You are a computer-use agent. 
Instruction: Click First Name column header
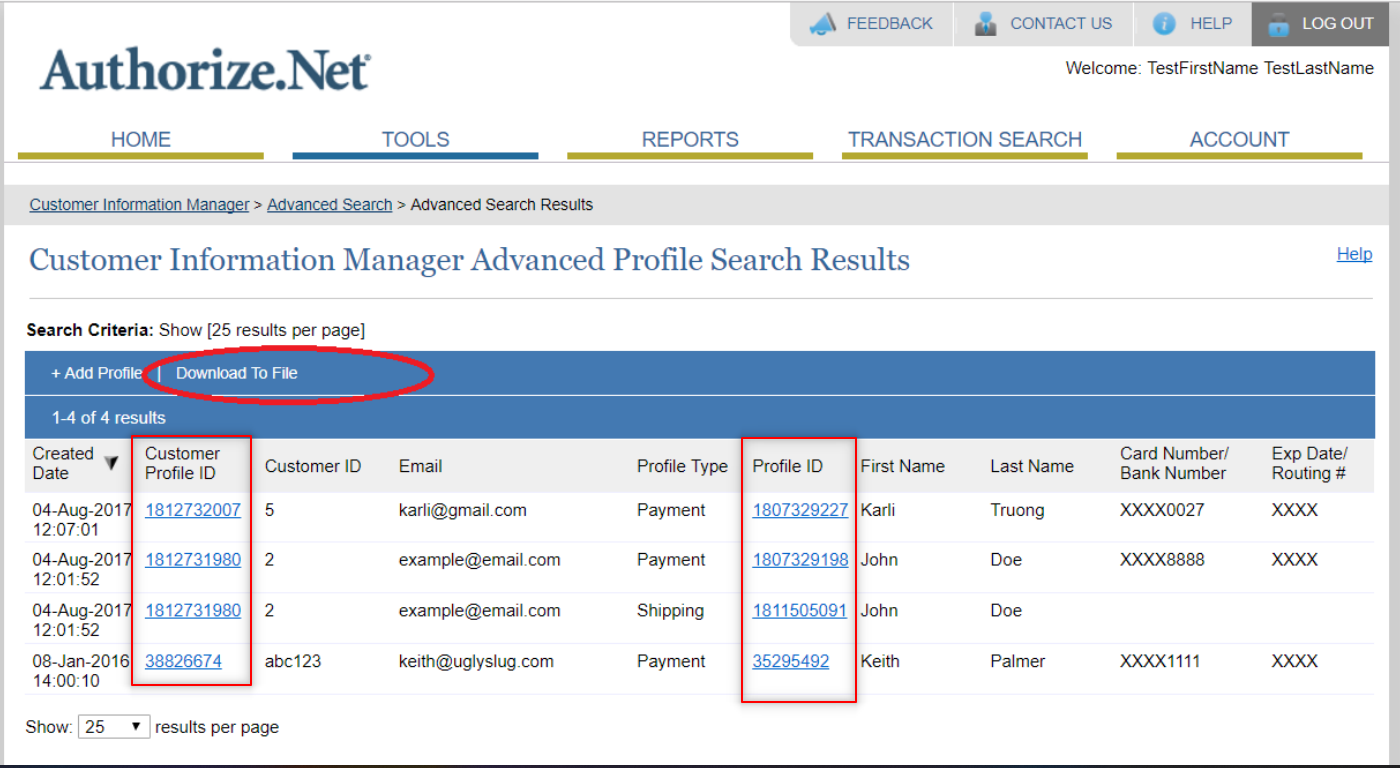(x=903, y=466)
